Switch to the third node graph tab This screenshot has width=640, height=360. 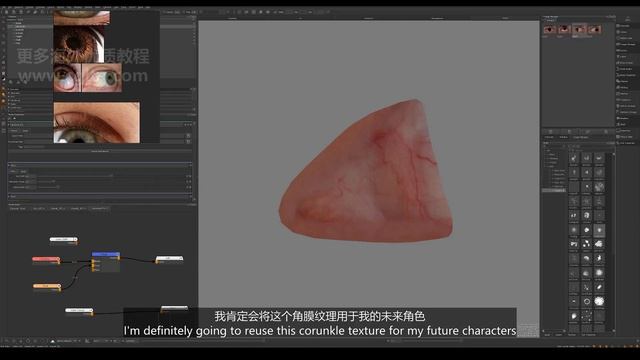point(58,209)
